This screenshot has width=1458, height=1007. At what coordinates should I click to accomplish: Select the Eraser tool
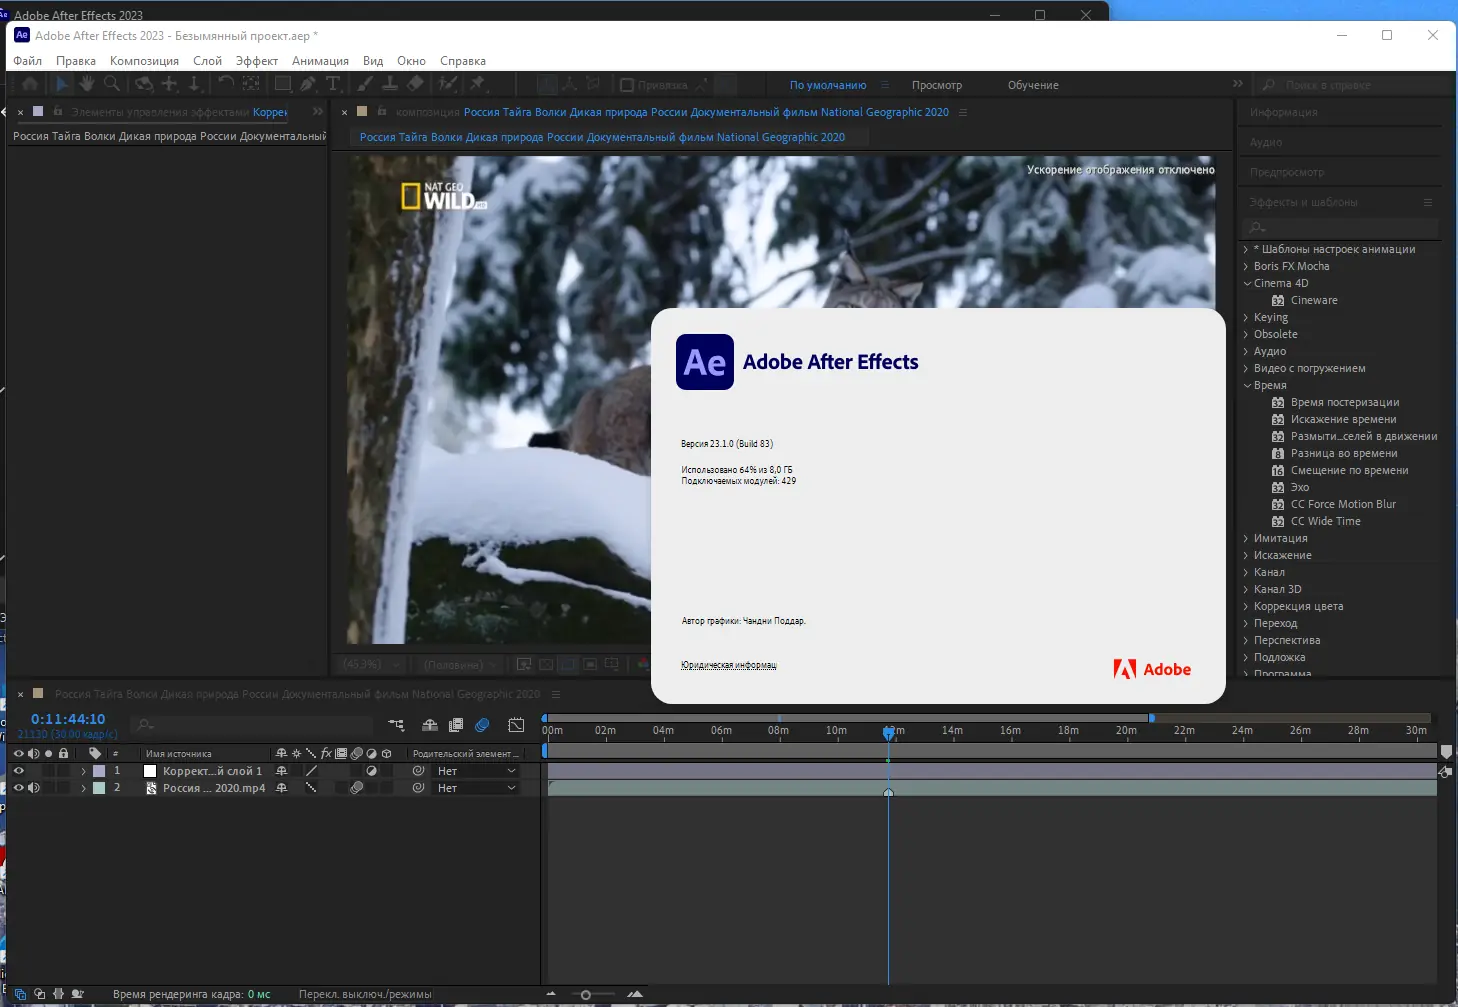[416, 84]
